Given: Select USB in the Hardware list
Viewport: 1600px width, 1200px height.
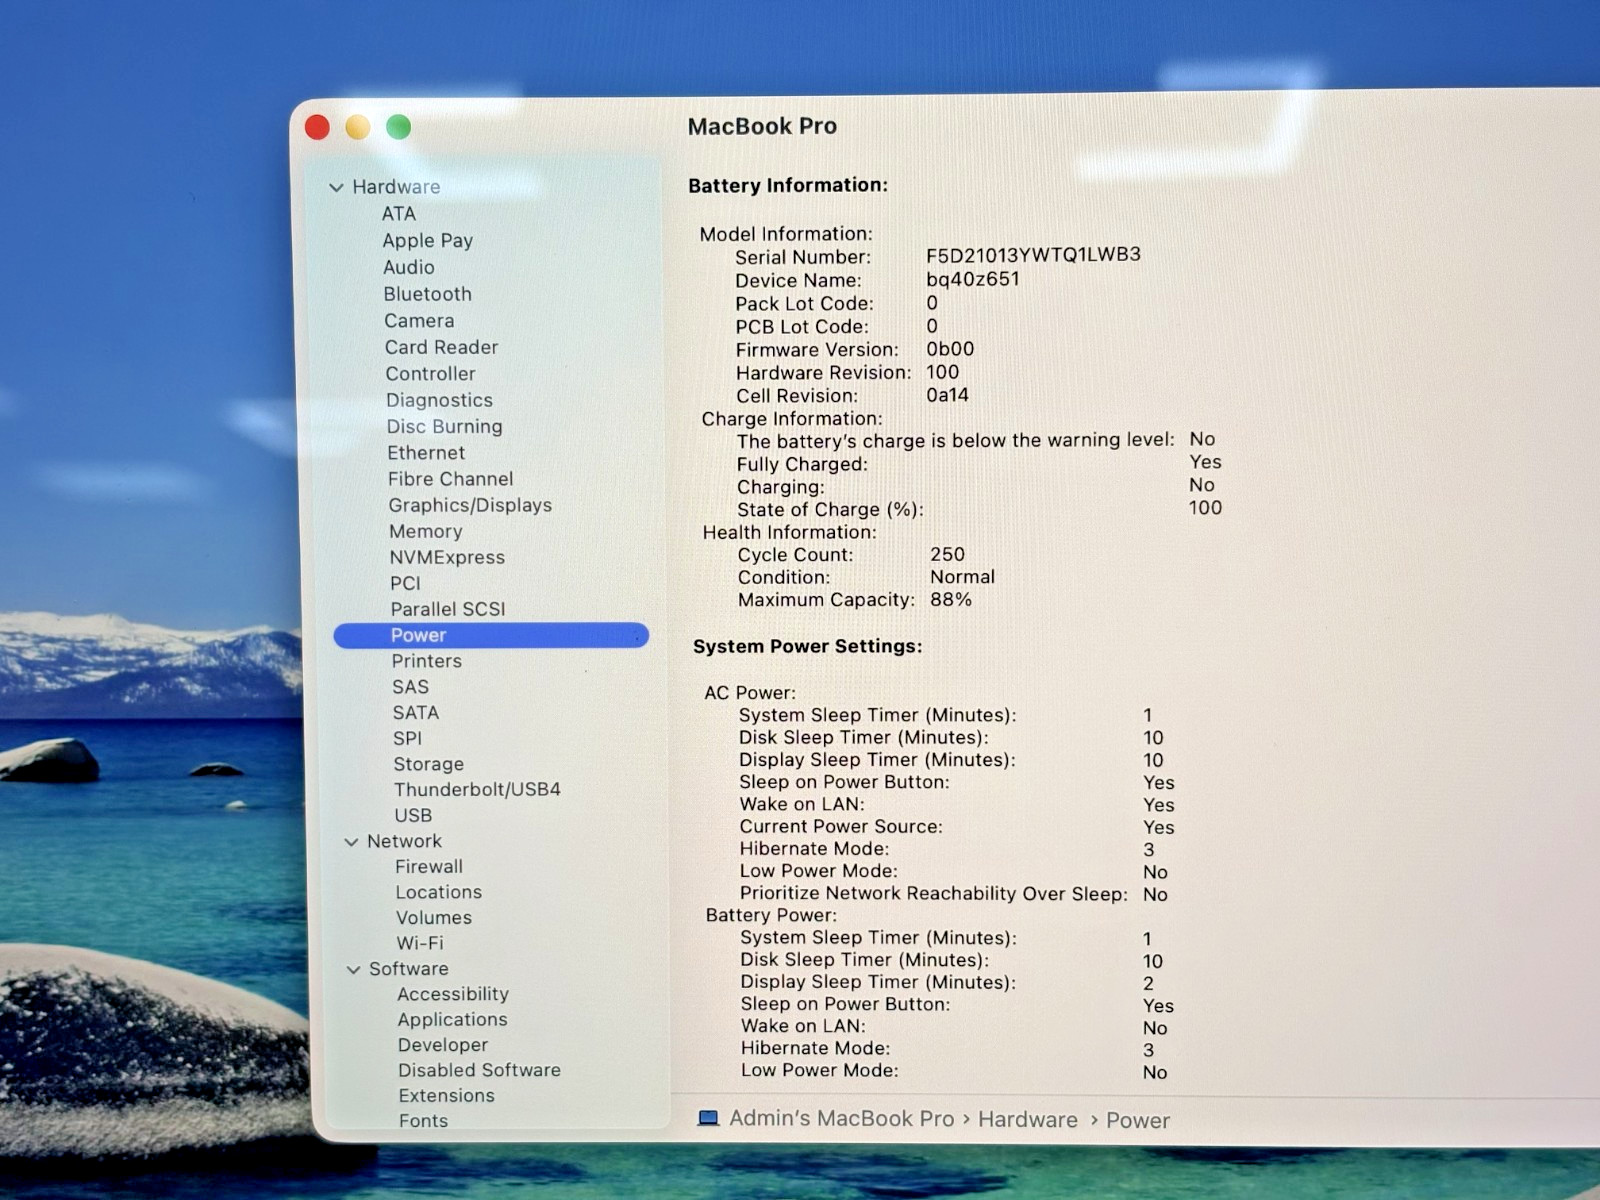Looking at the screenshot, I should click(x=413, y=815).
